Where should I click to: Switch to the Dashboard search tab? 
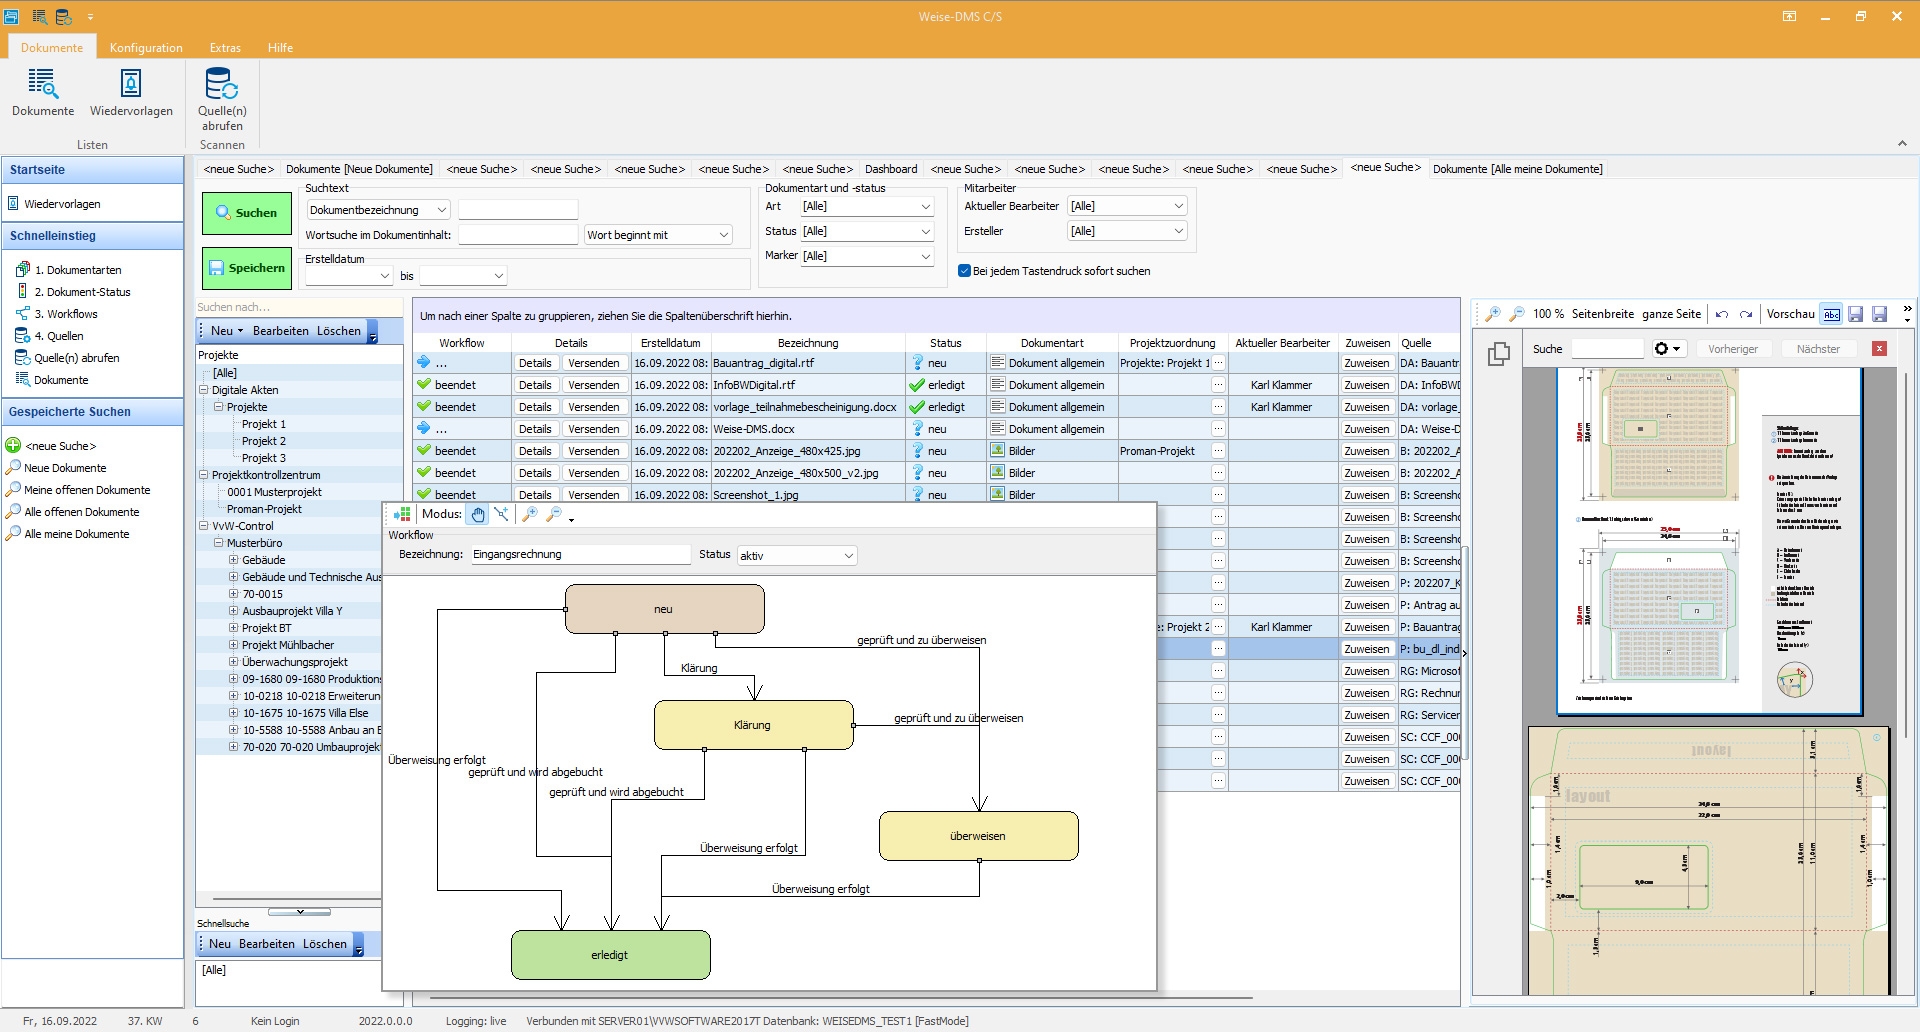tap(890, 169)
